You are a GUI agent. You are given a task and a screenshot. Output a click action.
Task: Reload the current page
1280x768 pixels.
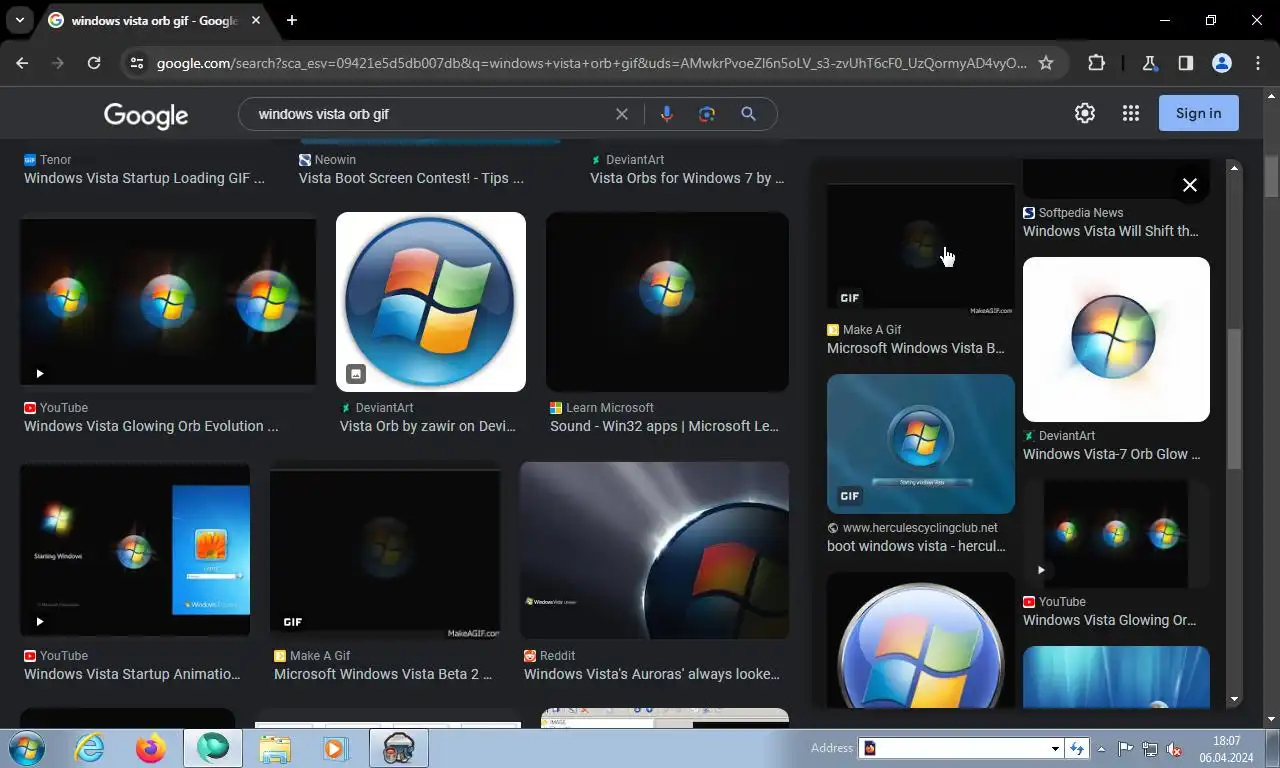click(94, 63)
